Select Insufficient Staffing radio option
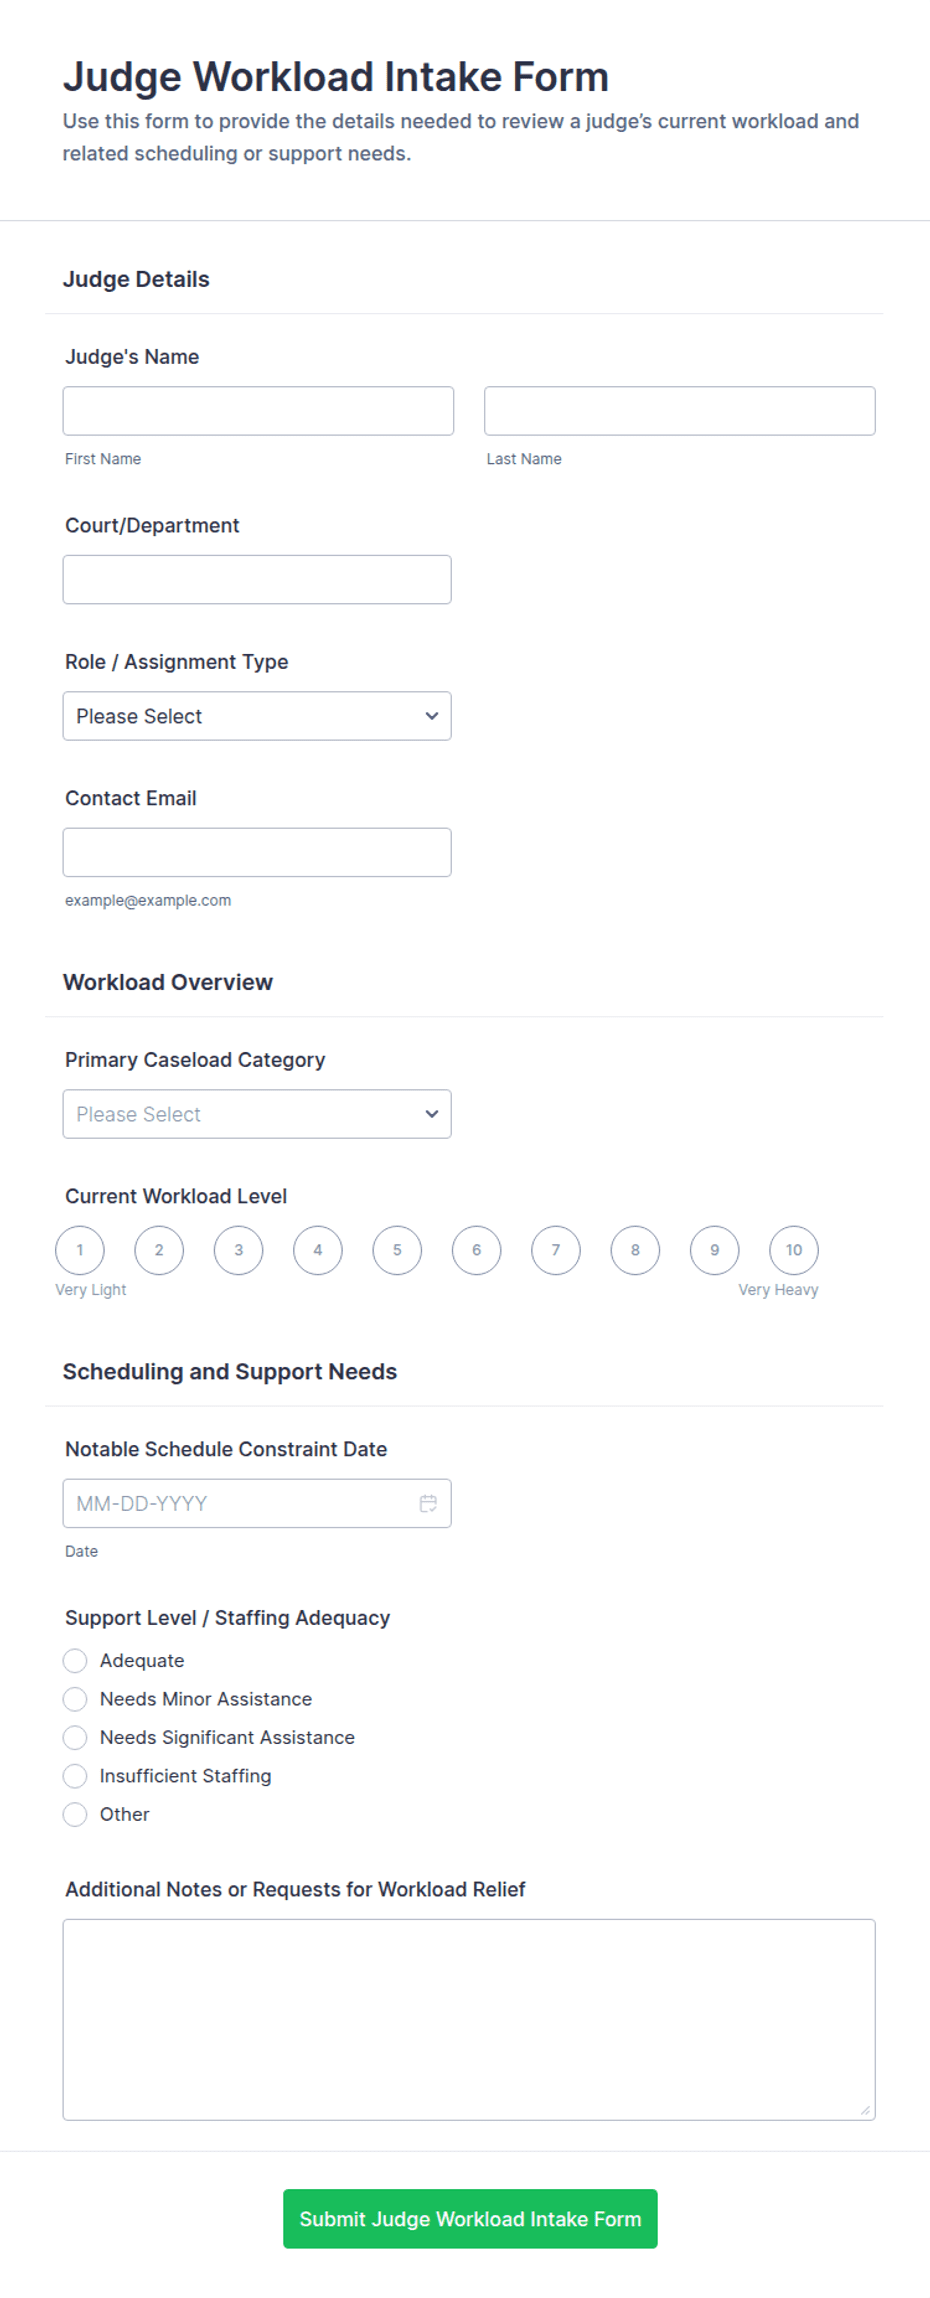The image size is (930, 2298). (x=75, y=1776)
